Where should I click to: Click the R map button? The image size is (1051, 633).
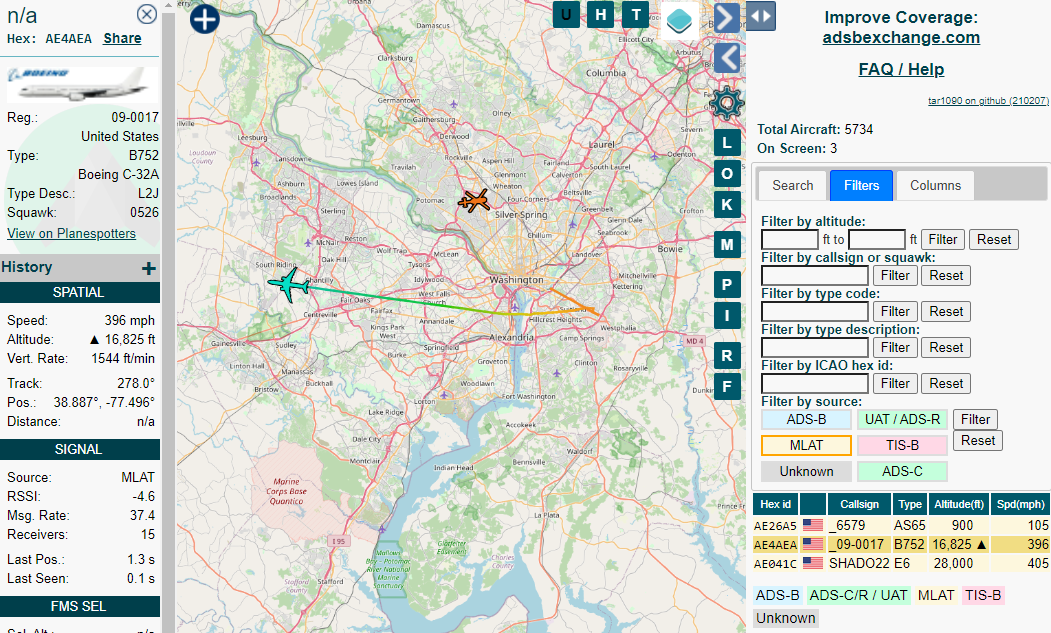pos(727,355)
